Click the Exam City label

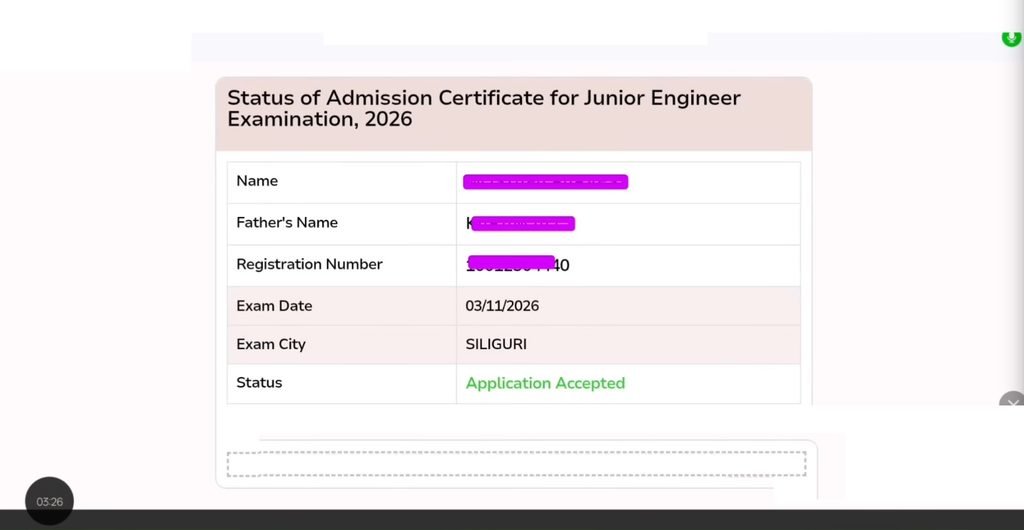tap(271, 345)
